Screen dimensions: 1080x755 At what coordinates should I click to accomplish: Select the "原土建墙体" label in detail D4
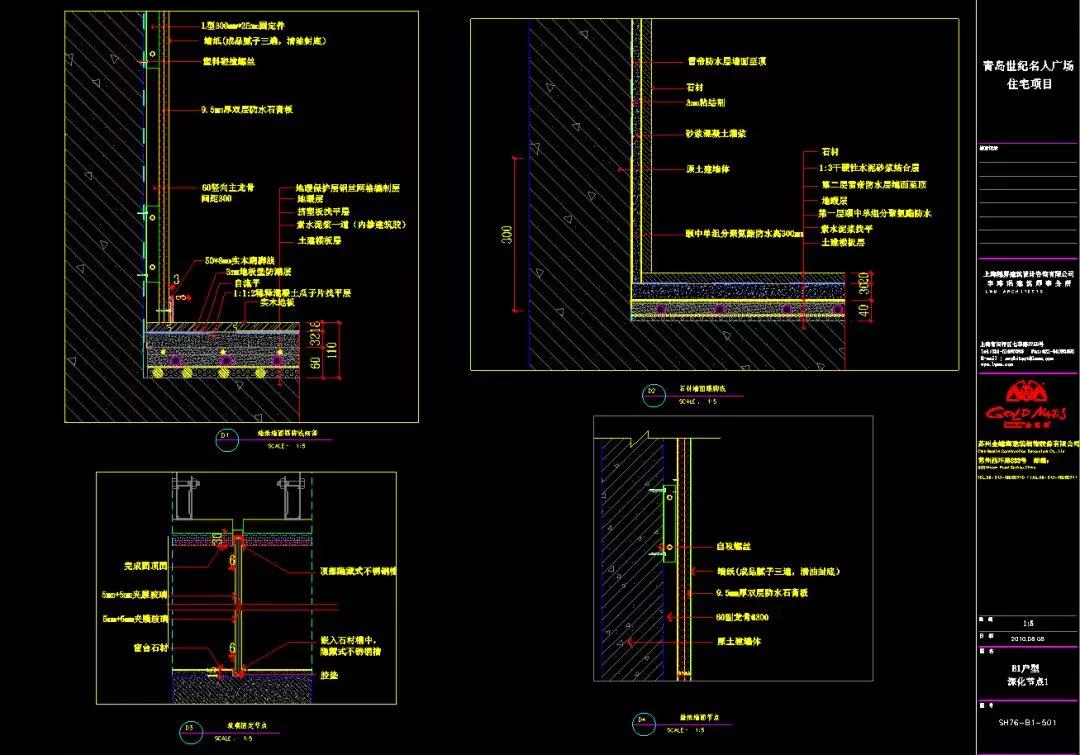(738, 642)
